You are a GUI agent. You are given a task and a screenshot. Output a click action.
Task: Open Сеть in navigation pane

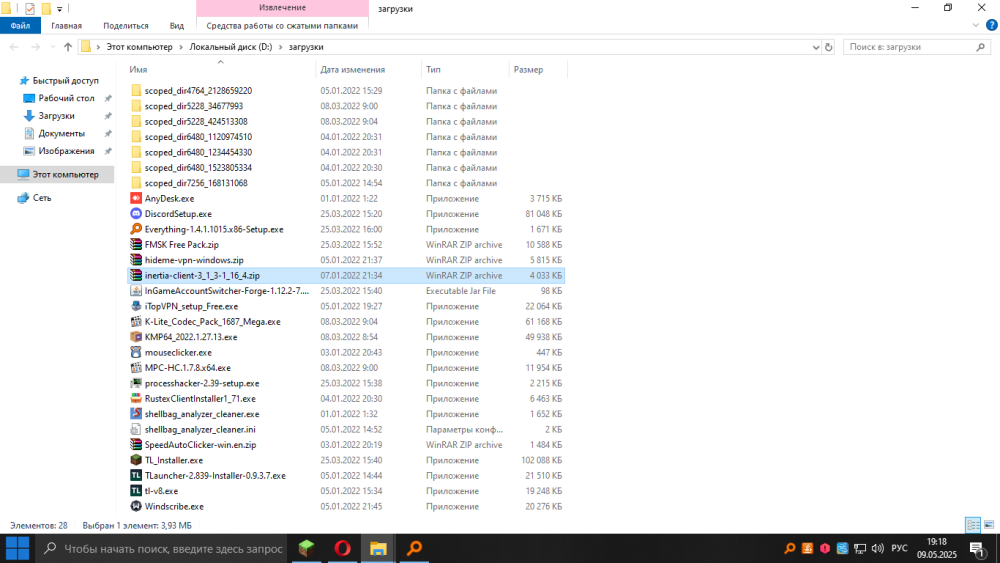tap(41, 198)
